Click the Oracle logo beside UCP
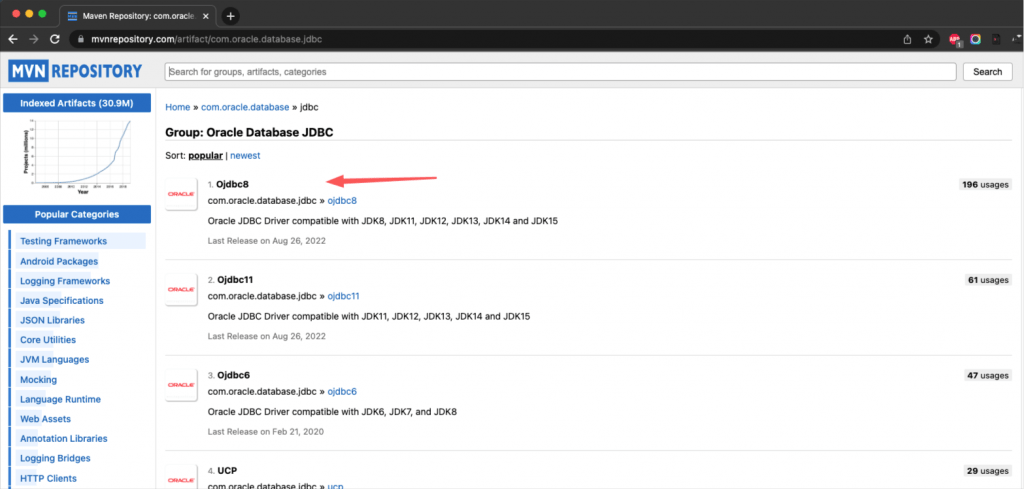The height and width of the screenshot is (489, 1024). point(181,477)
